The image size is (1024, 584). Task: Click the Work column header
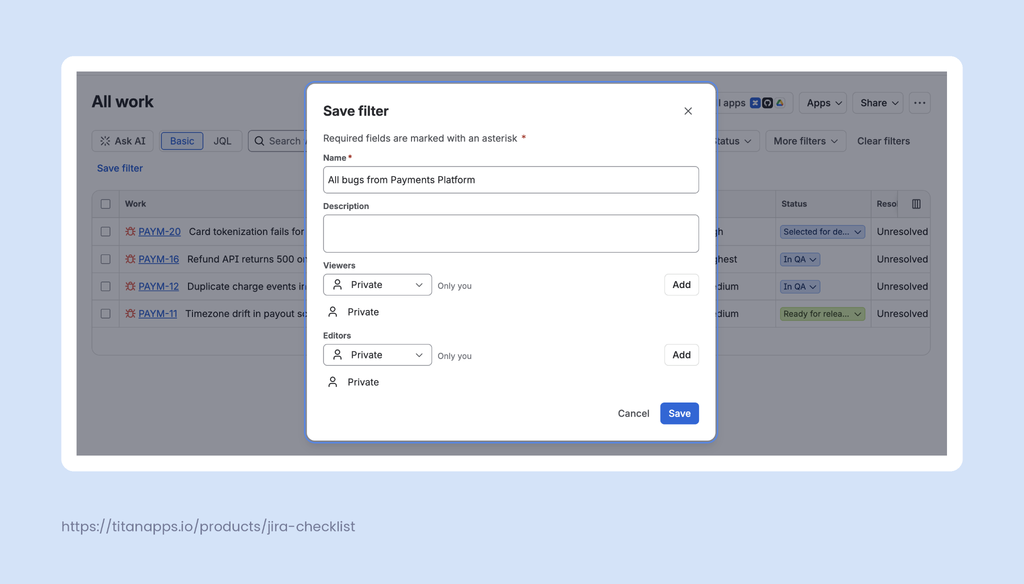[136, 204]
